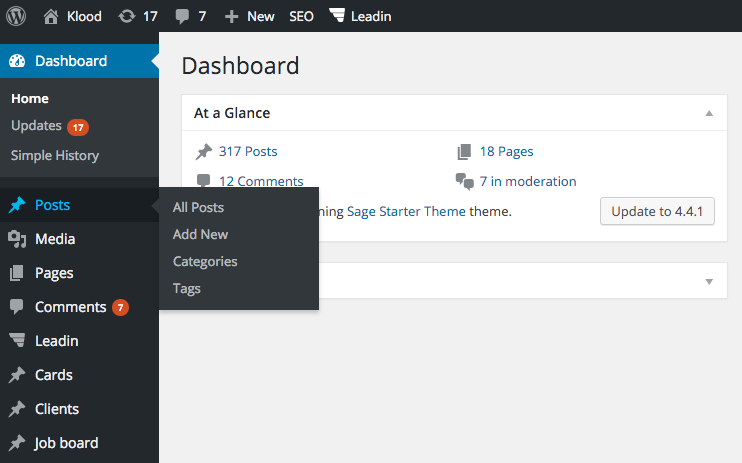Open the 7 in moderation link

(x=527, y=181)
